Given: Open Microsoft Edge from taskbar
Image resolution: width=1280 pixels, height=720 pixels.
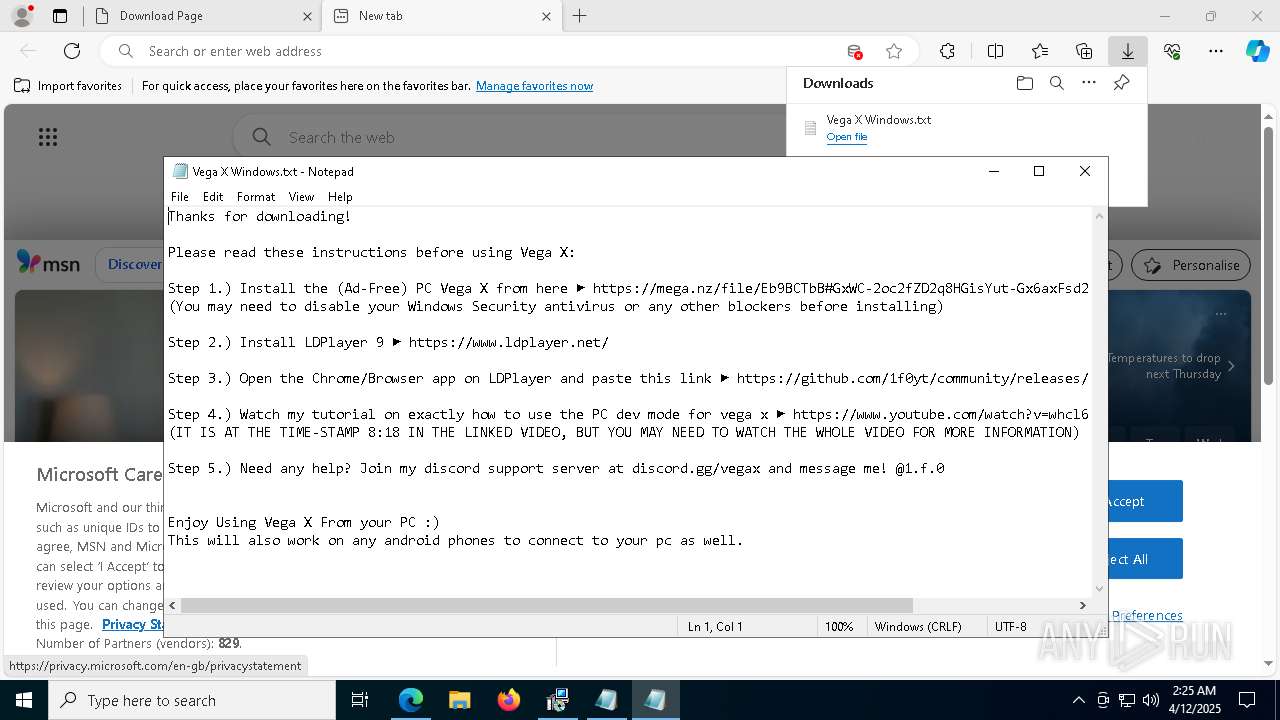Looking at the screenshot, I should click(410, 700).
